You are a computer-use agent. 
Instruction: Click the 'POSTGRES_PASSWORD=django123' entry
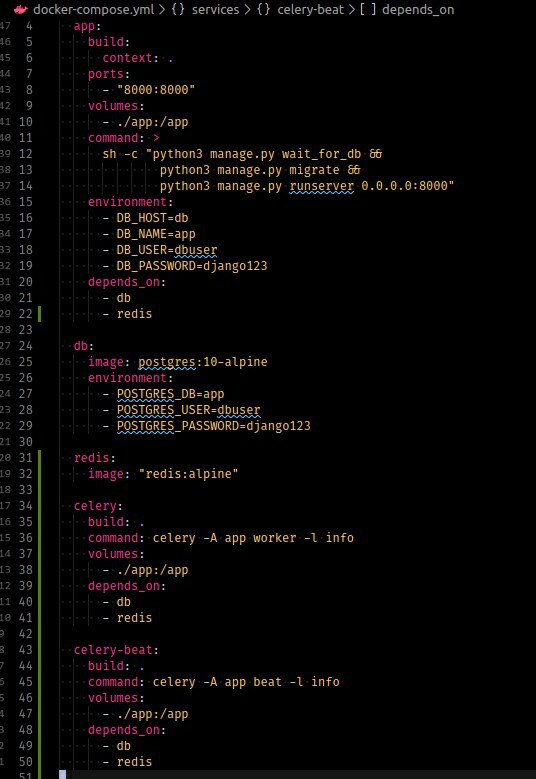[214, 425]
